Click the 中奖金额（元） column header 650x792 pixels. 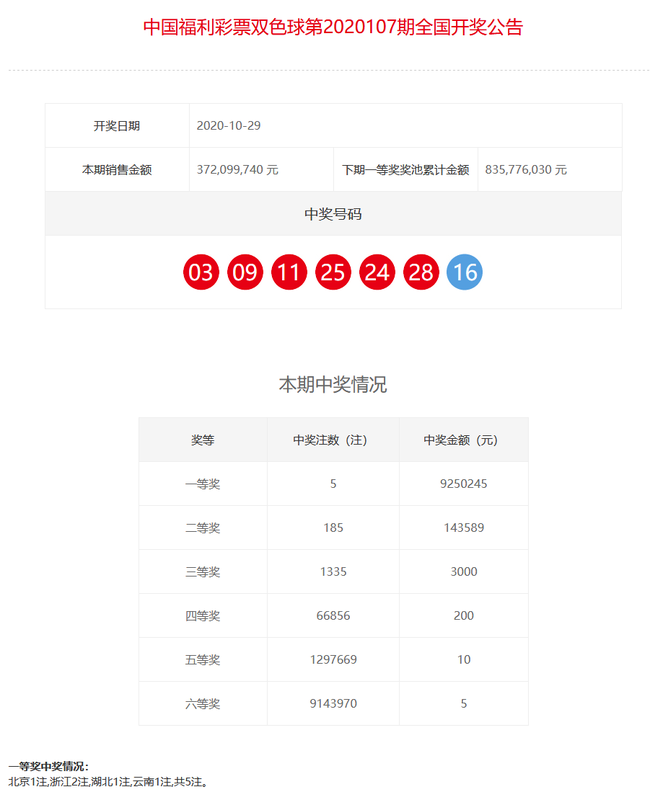(x=464, y=440)
